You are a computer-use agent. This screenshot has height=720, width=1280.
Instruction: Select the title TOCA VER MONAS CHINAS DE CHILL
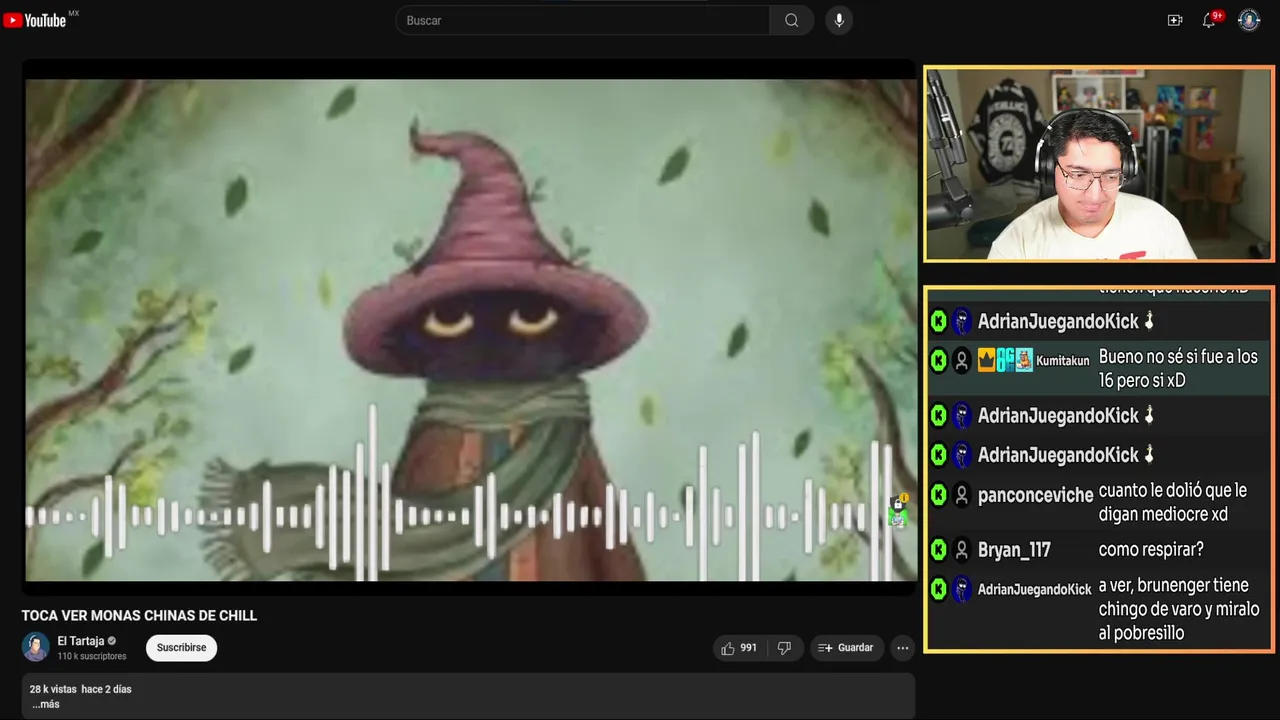[x=139, y=615]
